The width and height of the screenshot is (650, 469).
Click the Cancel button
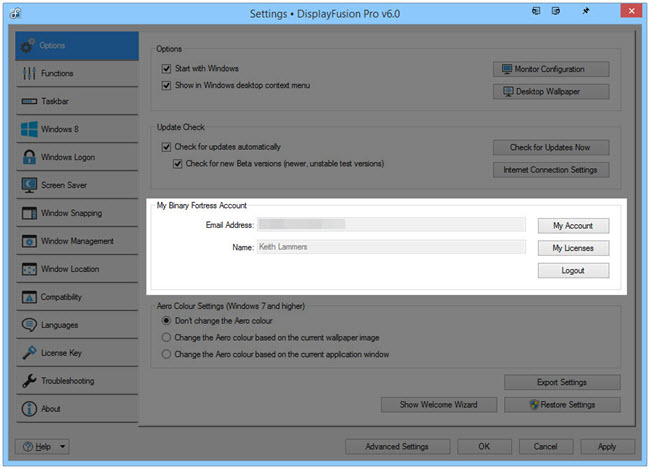[546, 447]
